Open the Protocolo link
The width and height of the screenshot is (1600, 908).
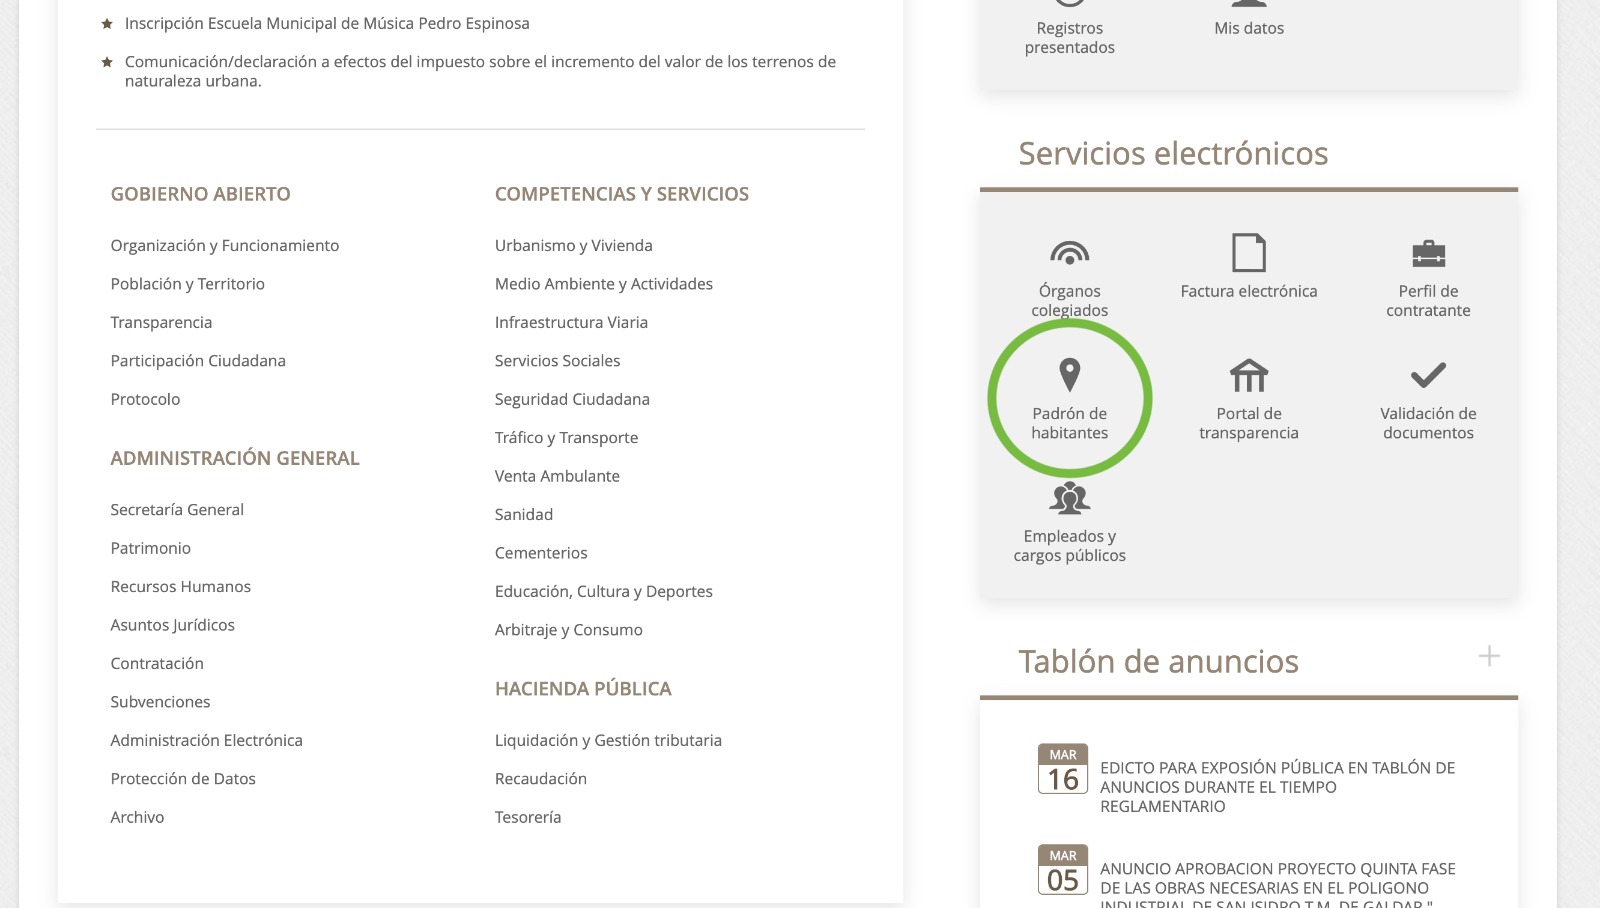point(145,399)
